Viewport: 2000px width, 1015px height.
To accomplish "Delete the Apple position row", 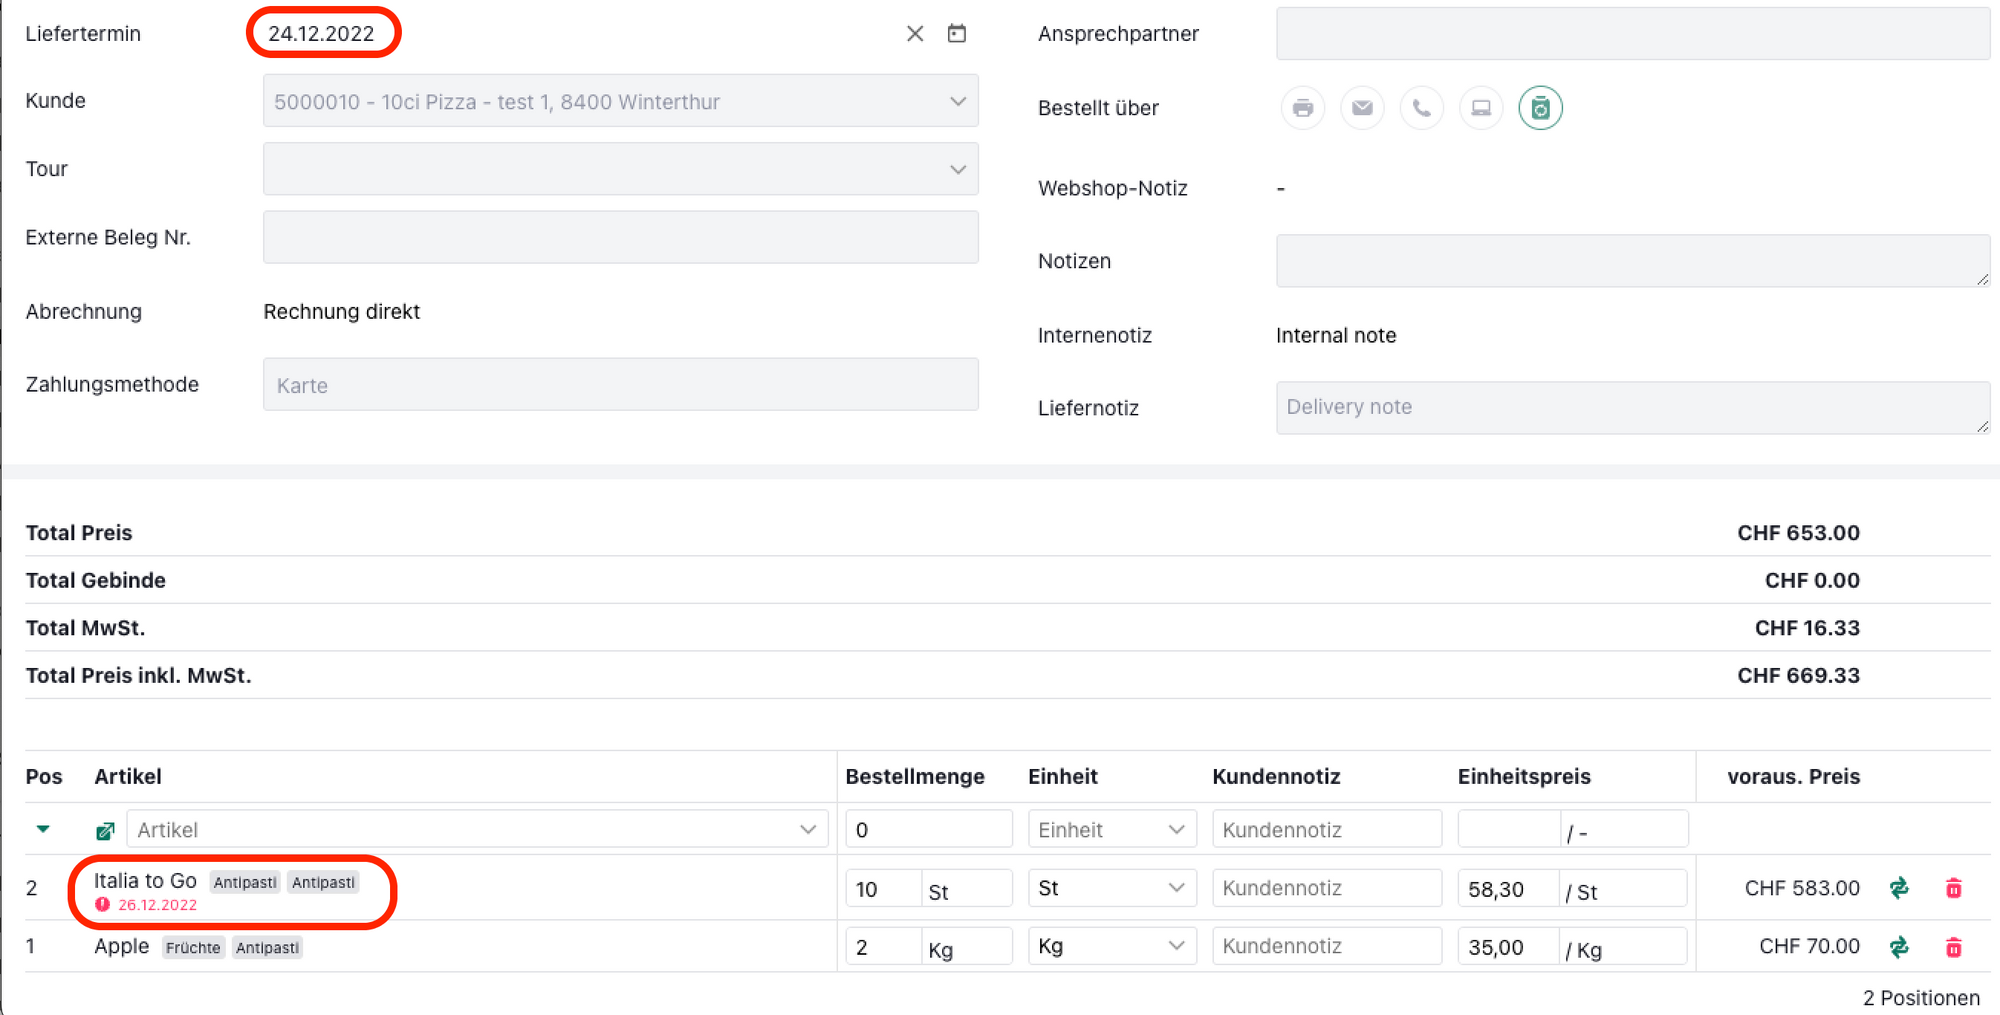I will tap(1953, 947).
